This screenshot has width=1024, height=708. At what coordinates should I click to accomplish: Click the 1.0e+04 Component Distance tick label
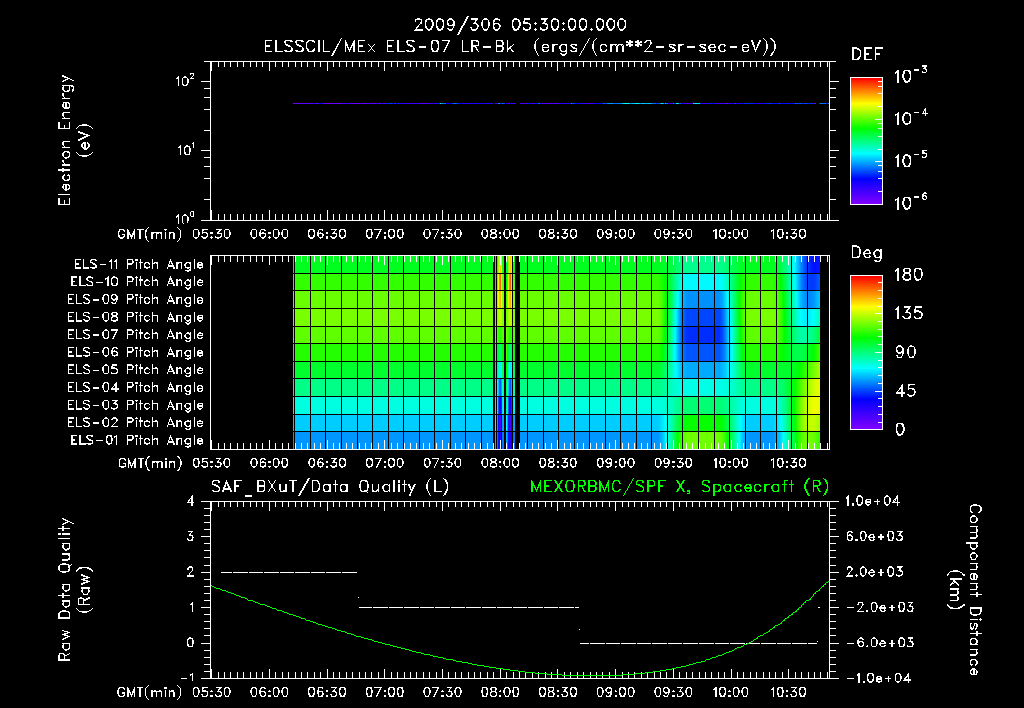872,501
